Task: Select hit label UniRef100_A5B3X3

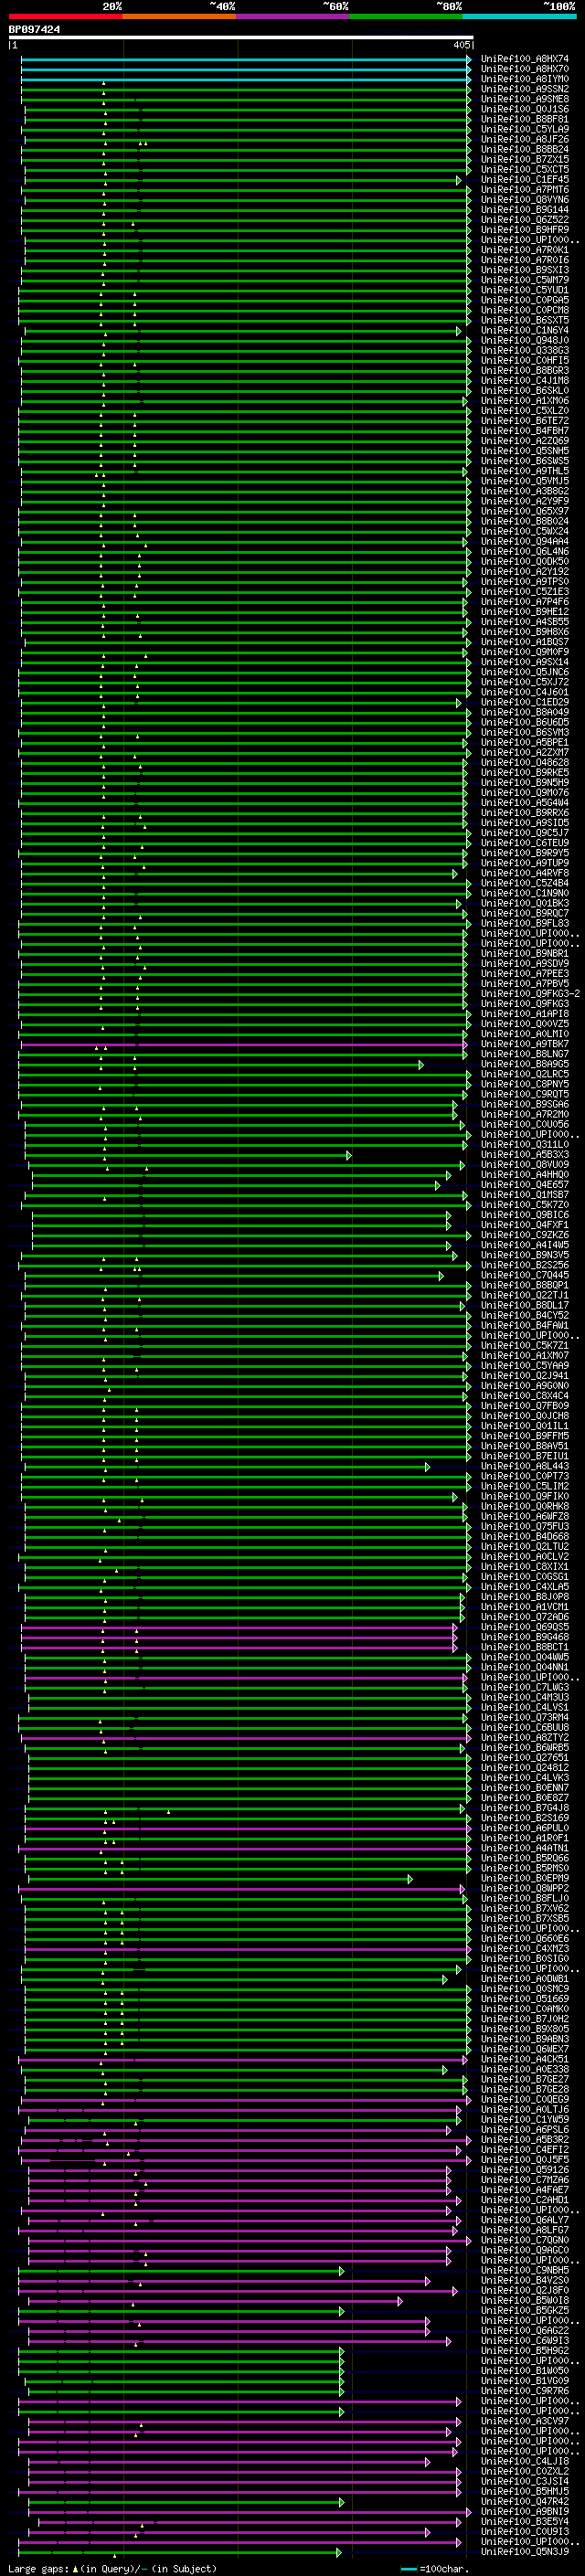Action: [525, 1154]
